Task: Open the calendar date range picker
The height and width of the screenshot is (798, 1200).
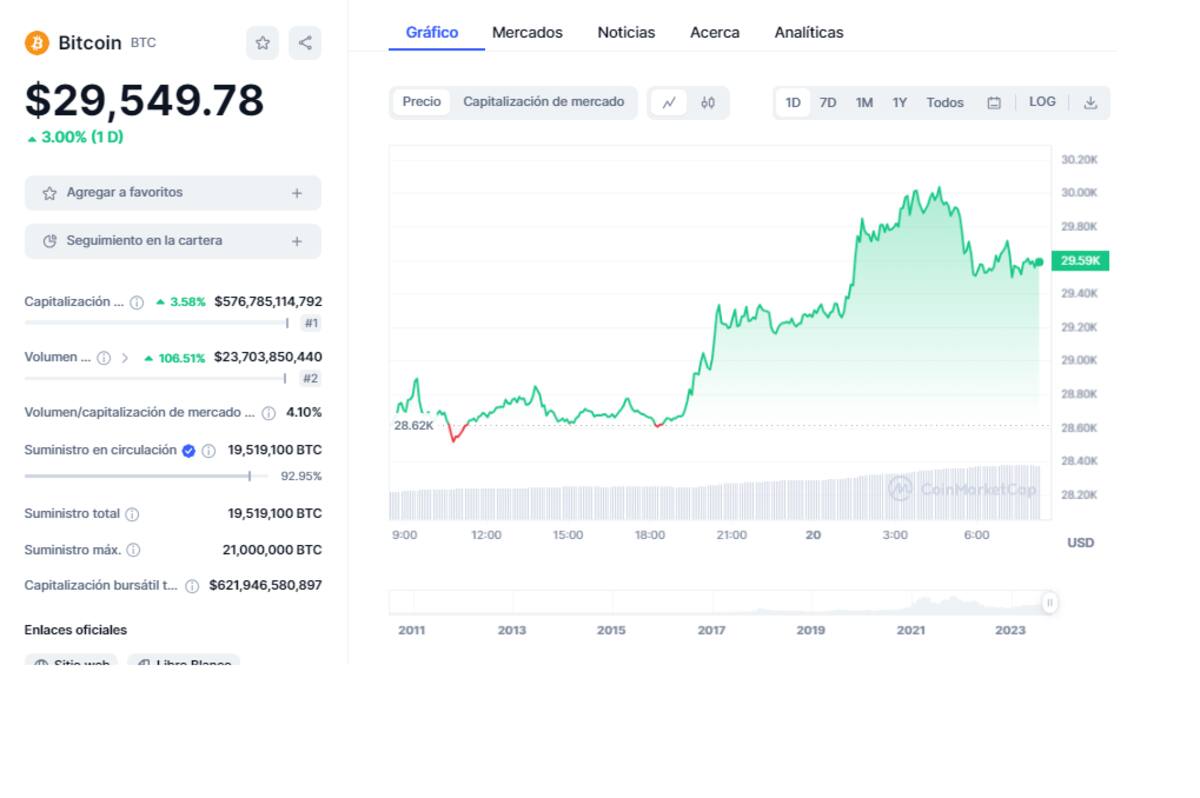Action: (994, 102)
